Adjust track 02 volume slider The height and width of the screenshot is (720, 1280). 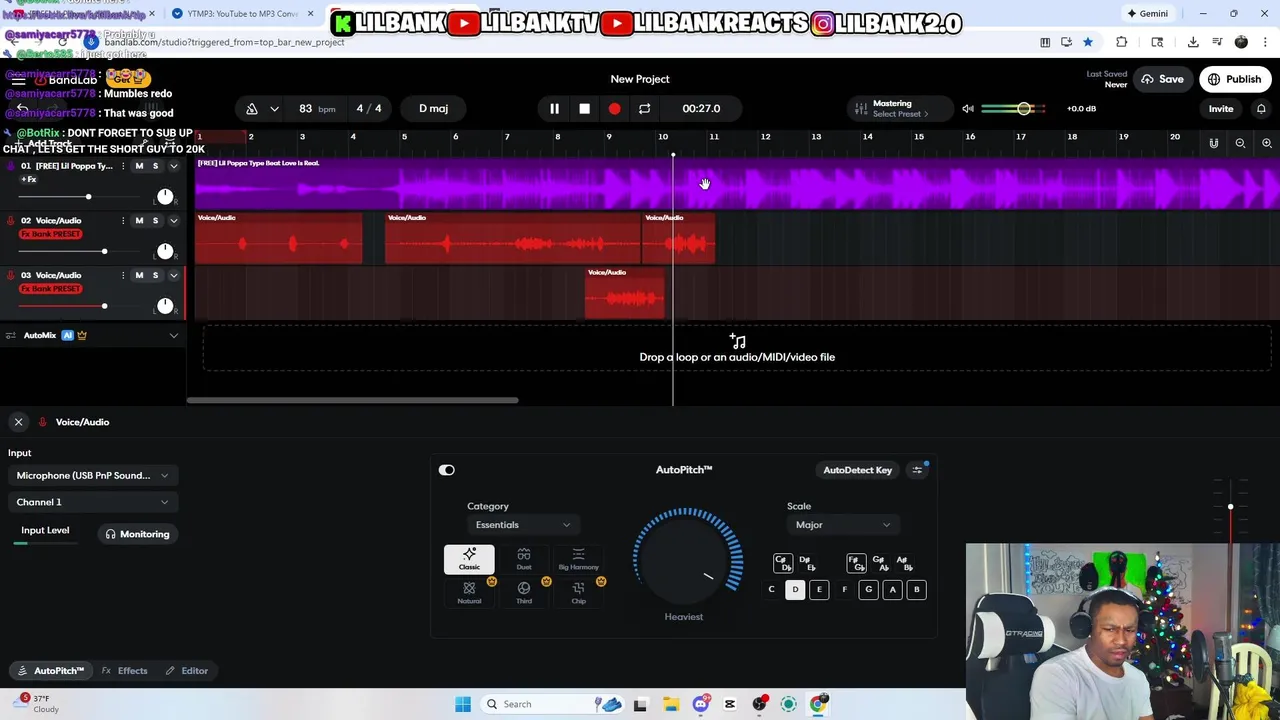(104, 251)
